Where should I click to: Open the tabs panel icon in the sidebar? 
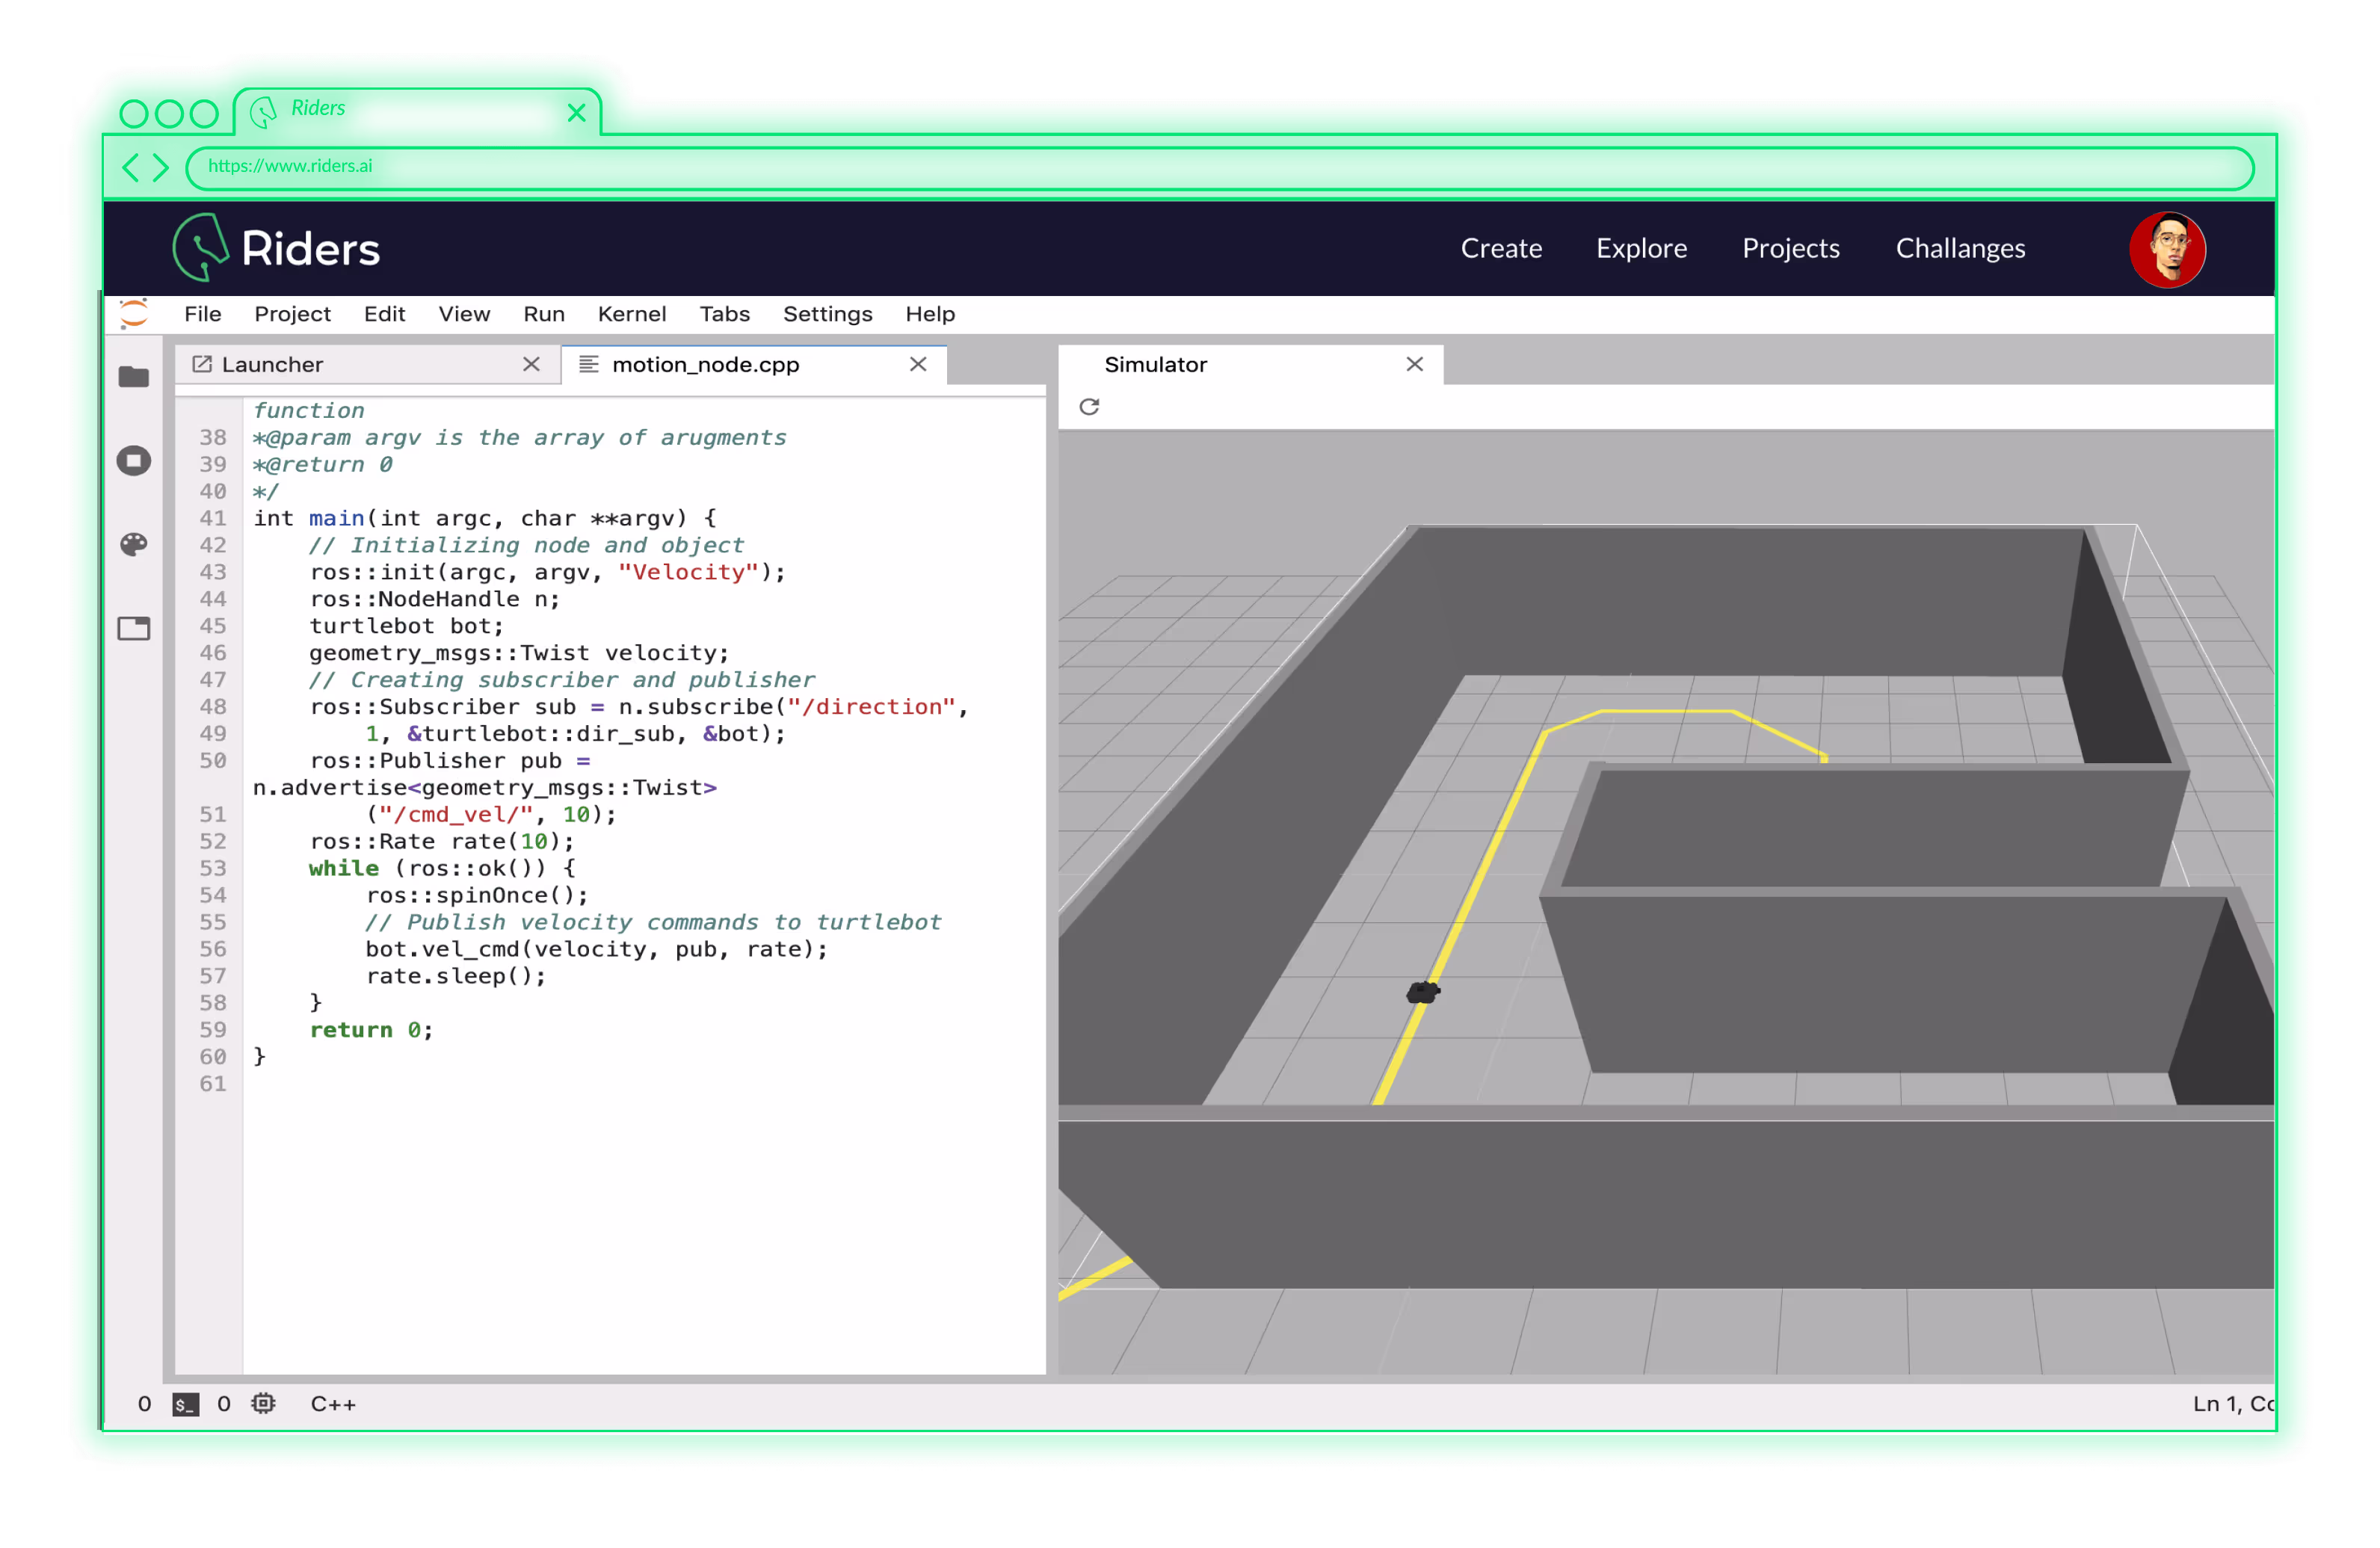pos(133,628)
